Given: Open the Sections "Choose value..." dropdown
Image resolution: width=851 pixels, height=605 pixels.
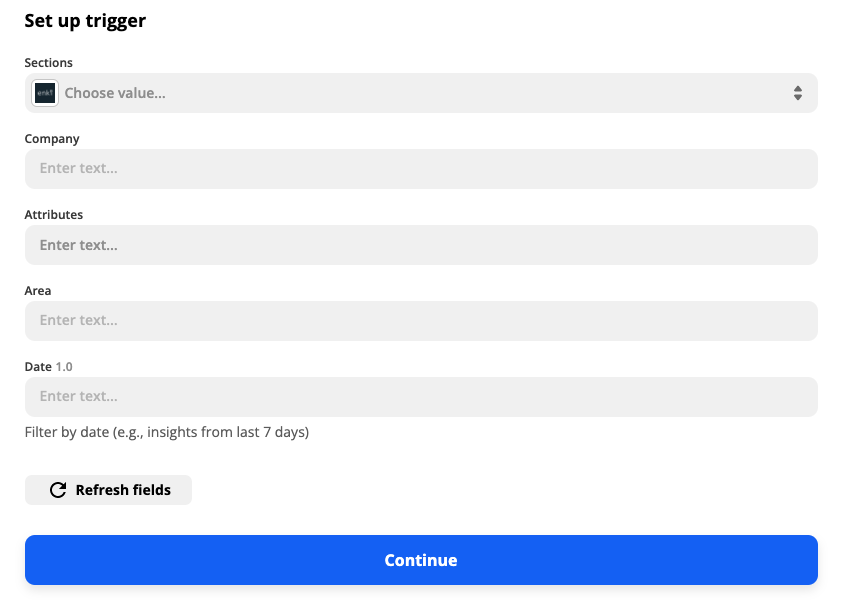Looking at the screenshot, I should [420, 93].
